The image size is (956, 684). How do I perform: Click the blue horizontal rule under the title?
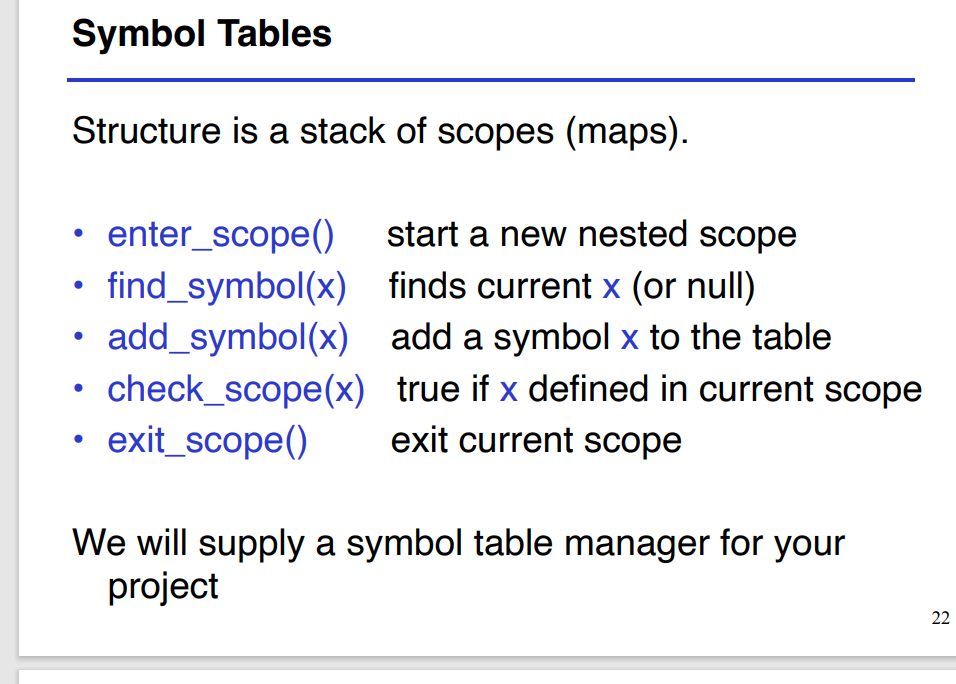tap(490, 80)
